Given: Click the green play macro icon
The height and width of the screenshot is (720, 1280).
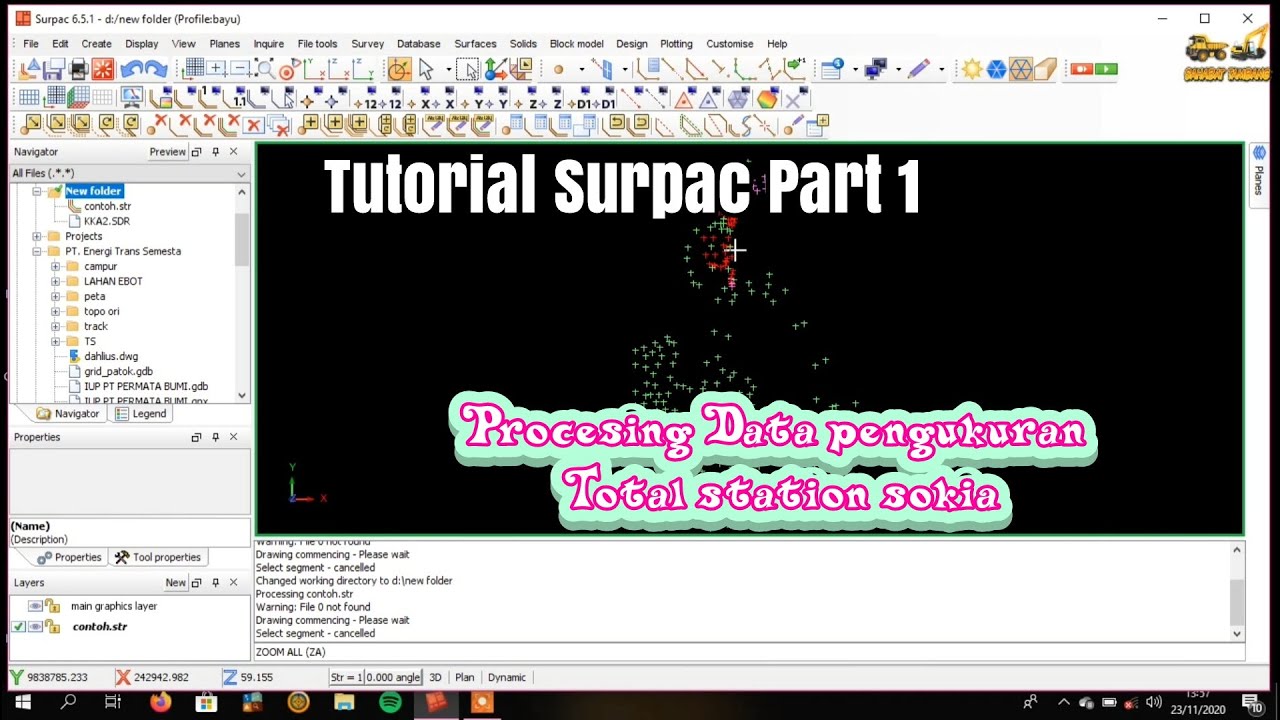Looking at the screenshot, I should click(x=1106, y=69).
